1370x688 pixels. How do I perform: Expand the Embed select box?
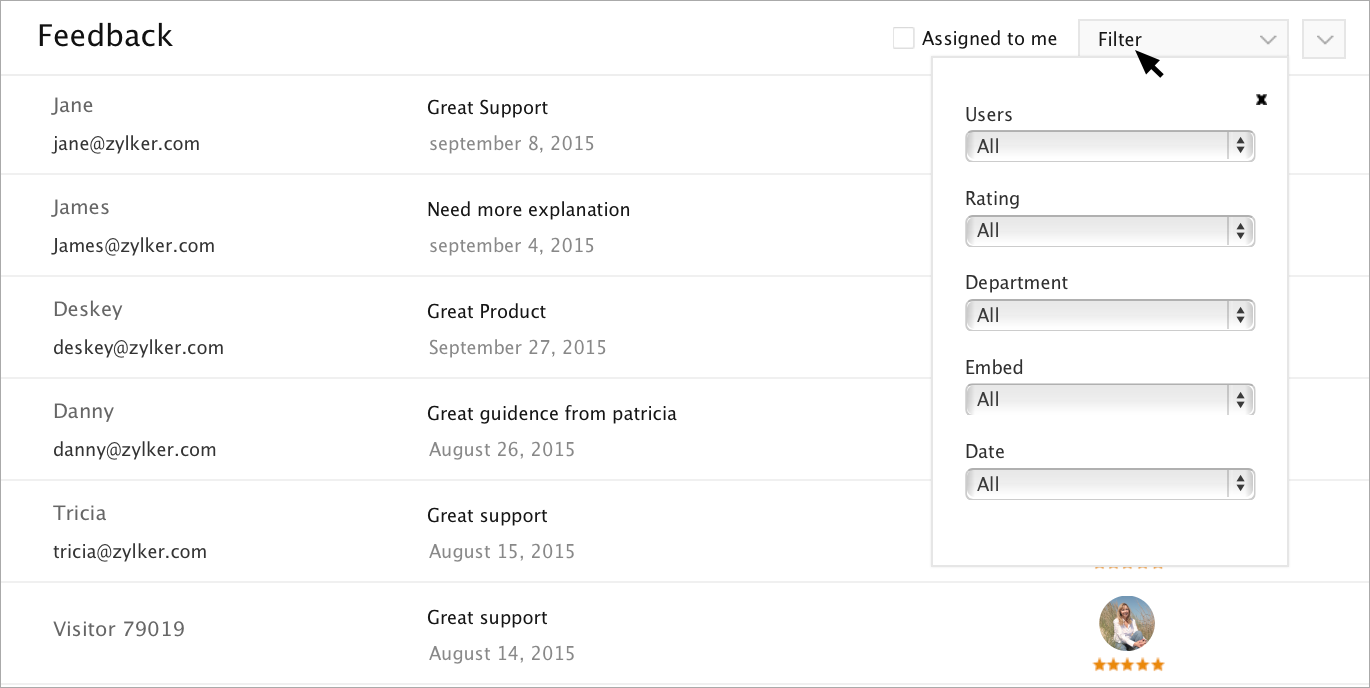coord(1109,400)
